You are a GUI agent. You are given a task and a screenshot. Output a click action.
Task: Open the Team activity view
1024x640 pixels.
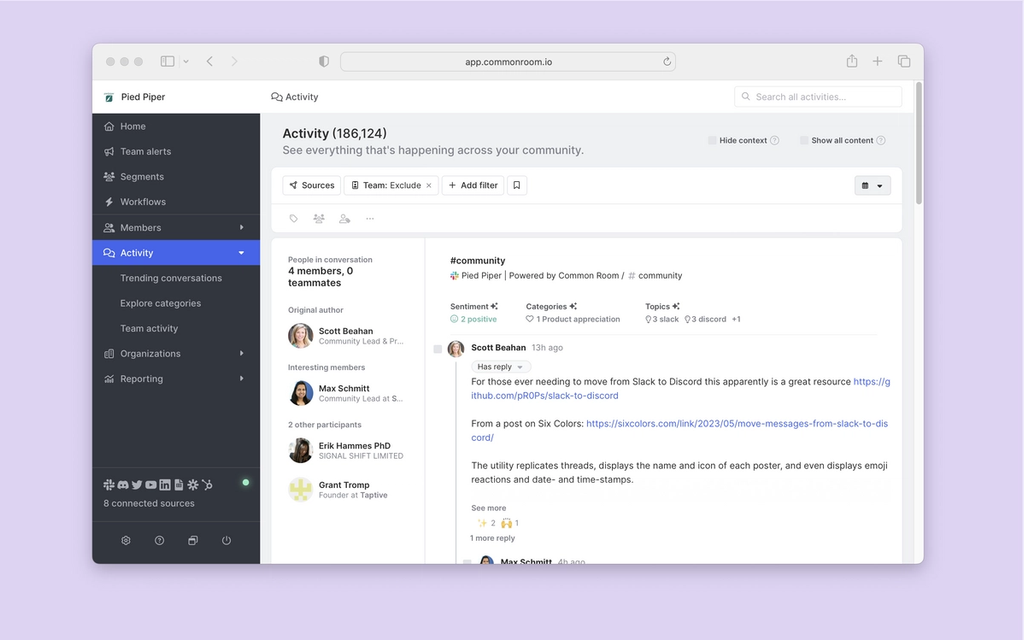[x=149, y=328]
